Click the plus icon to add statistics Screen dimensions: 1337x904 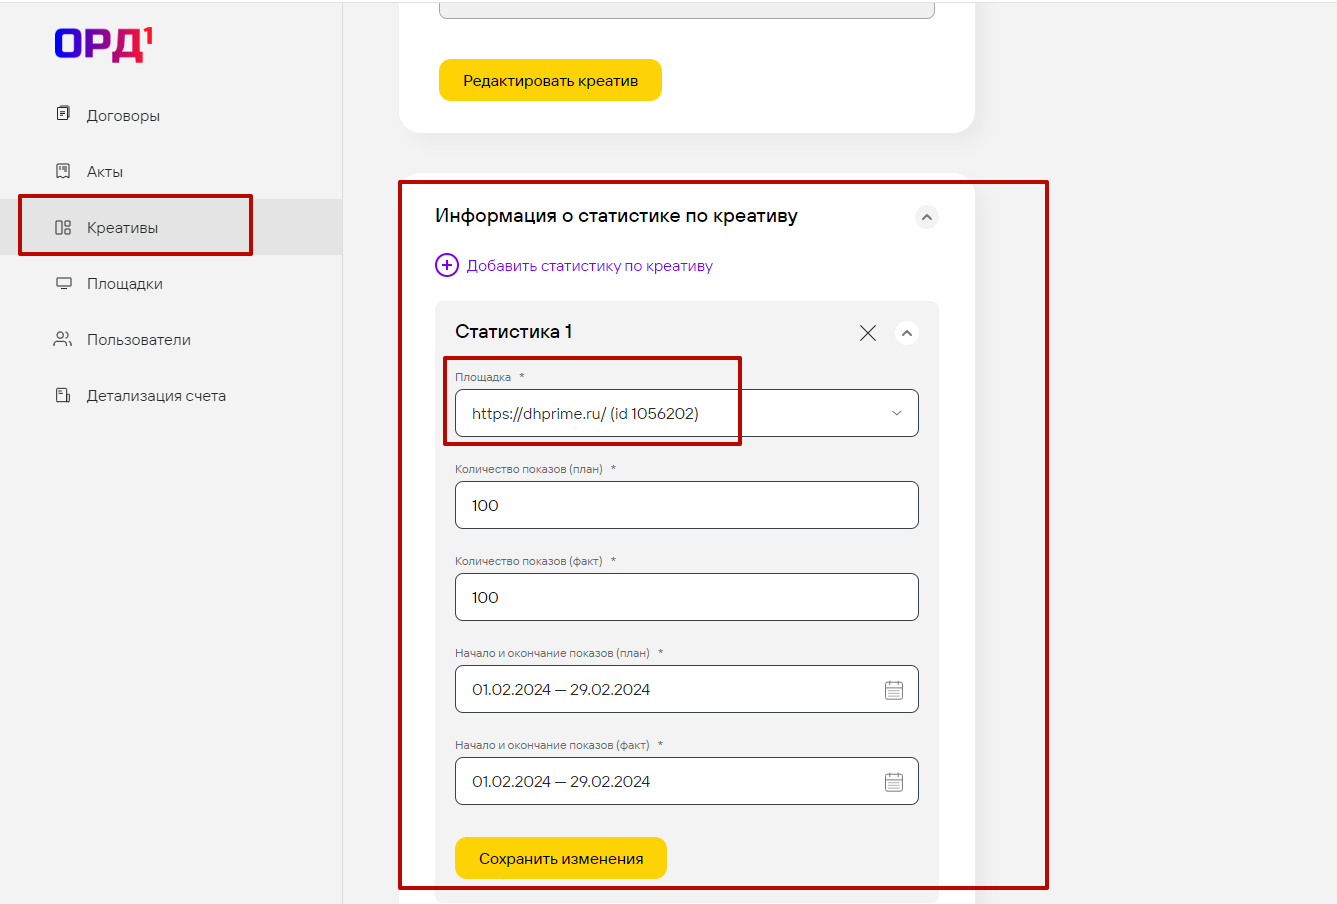[446, 265]
